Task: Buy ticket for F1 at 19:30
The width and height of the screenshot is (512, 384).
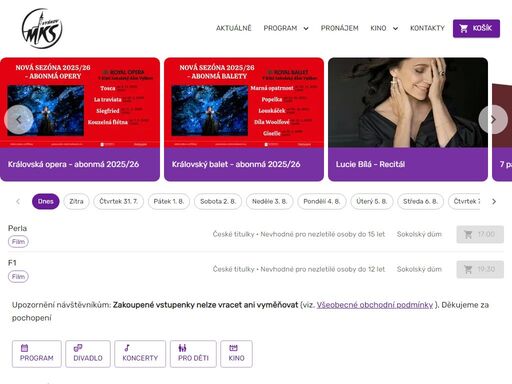Action: point(480,269)
